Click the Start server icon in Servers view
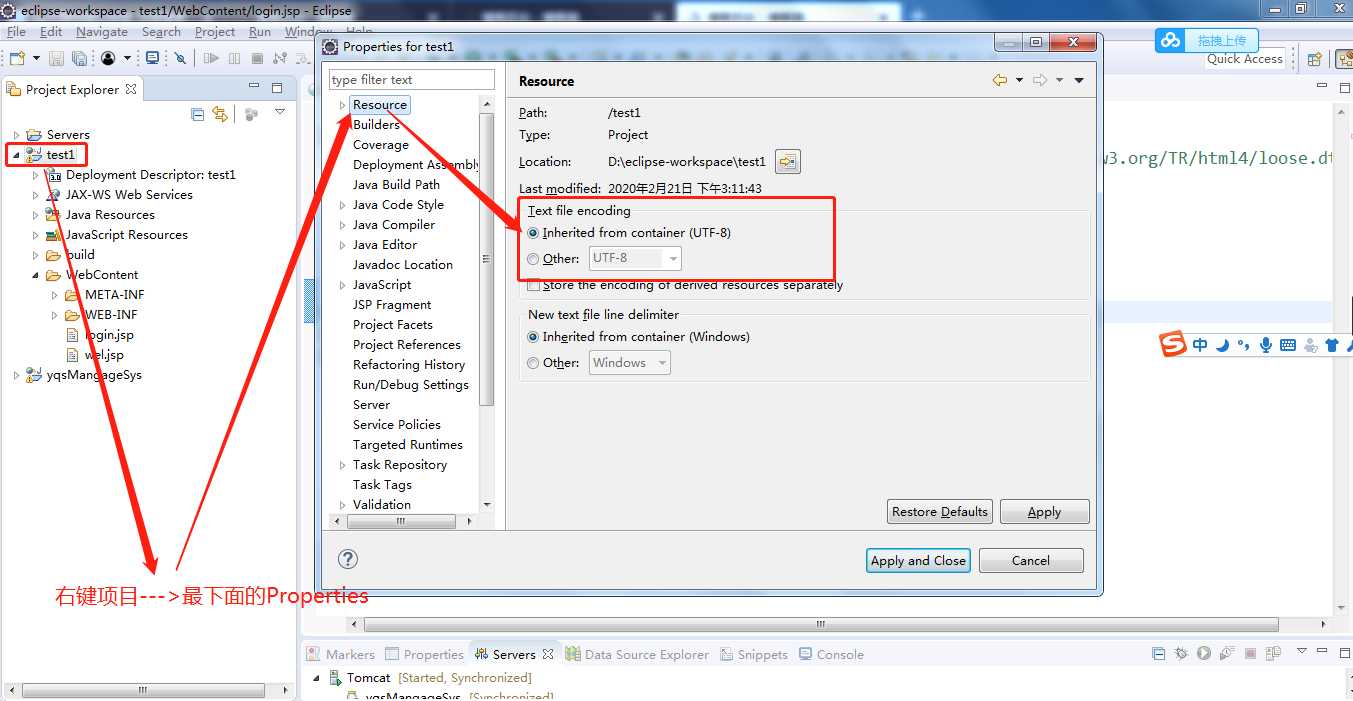 point(1204,653)
